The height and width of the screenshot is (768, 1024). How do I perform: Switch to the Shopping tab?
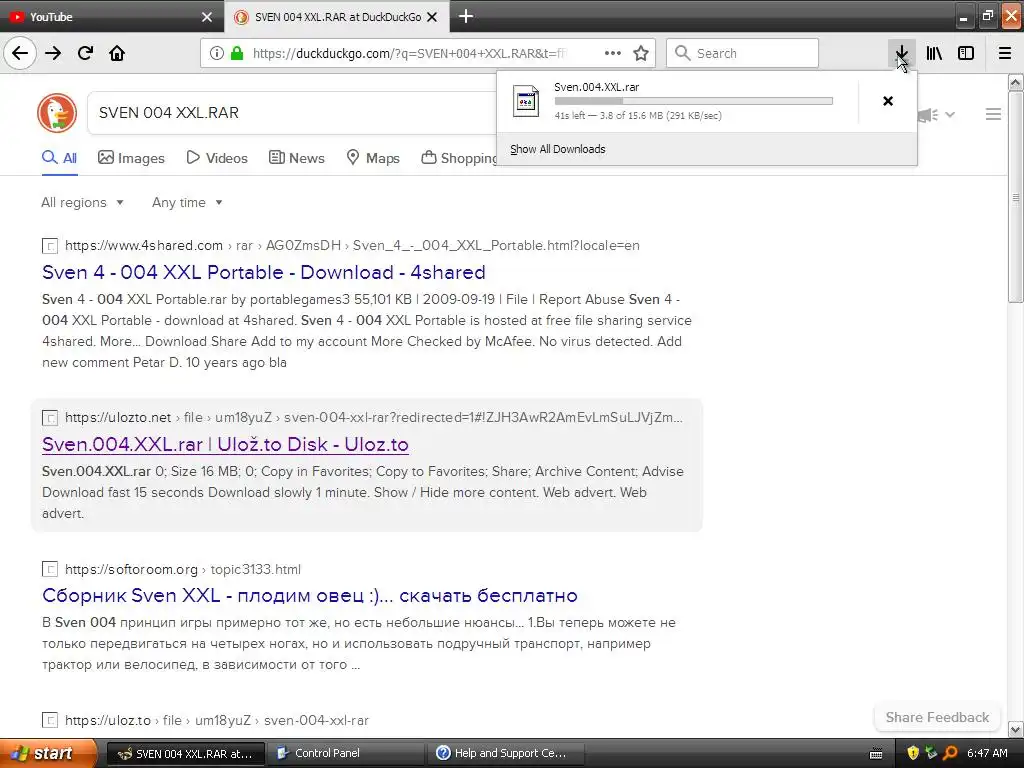coord(459,158)
